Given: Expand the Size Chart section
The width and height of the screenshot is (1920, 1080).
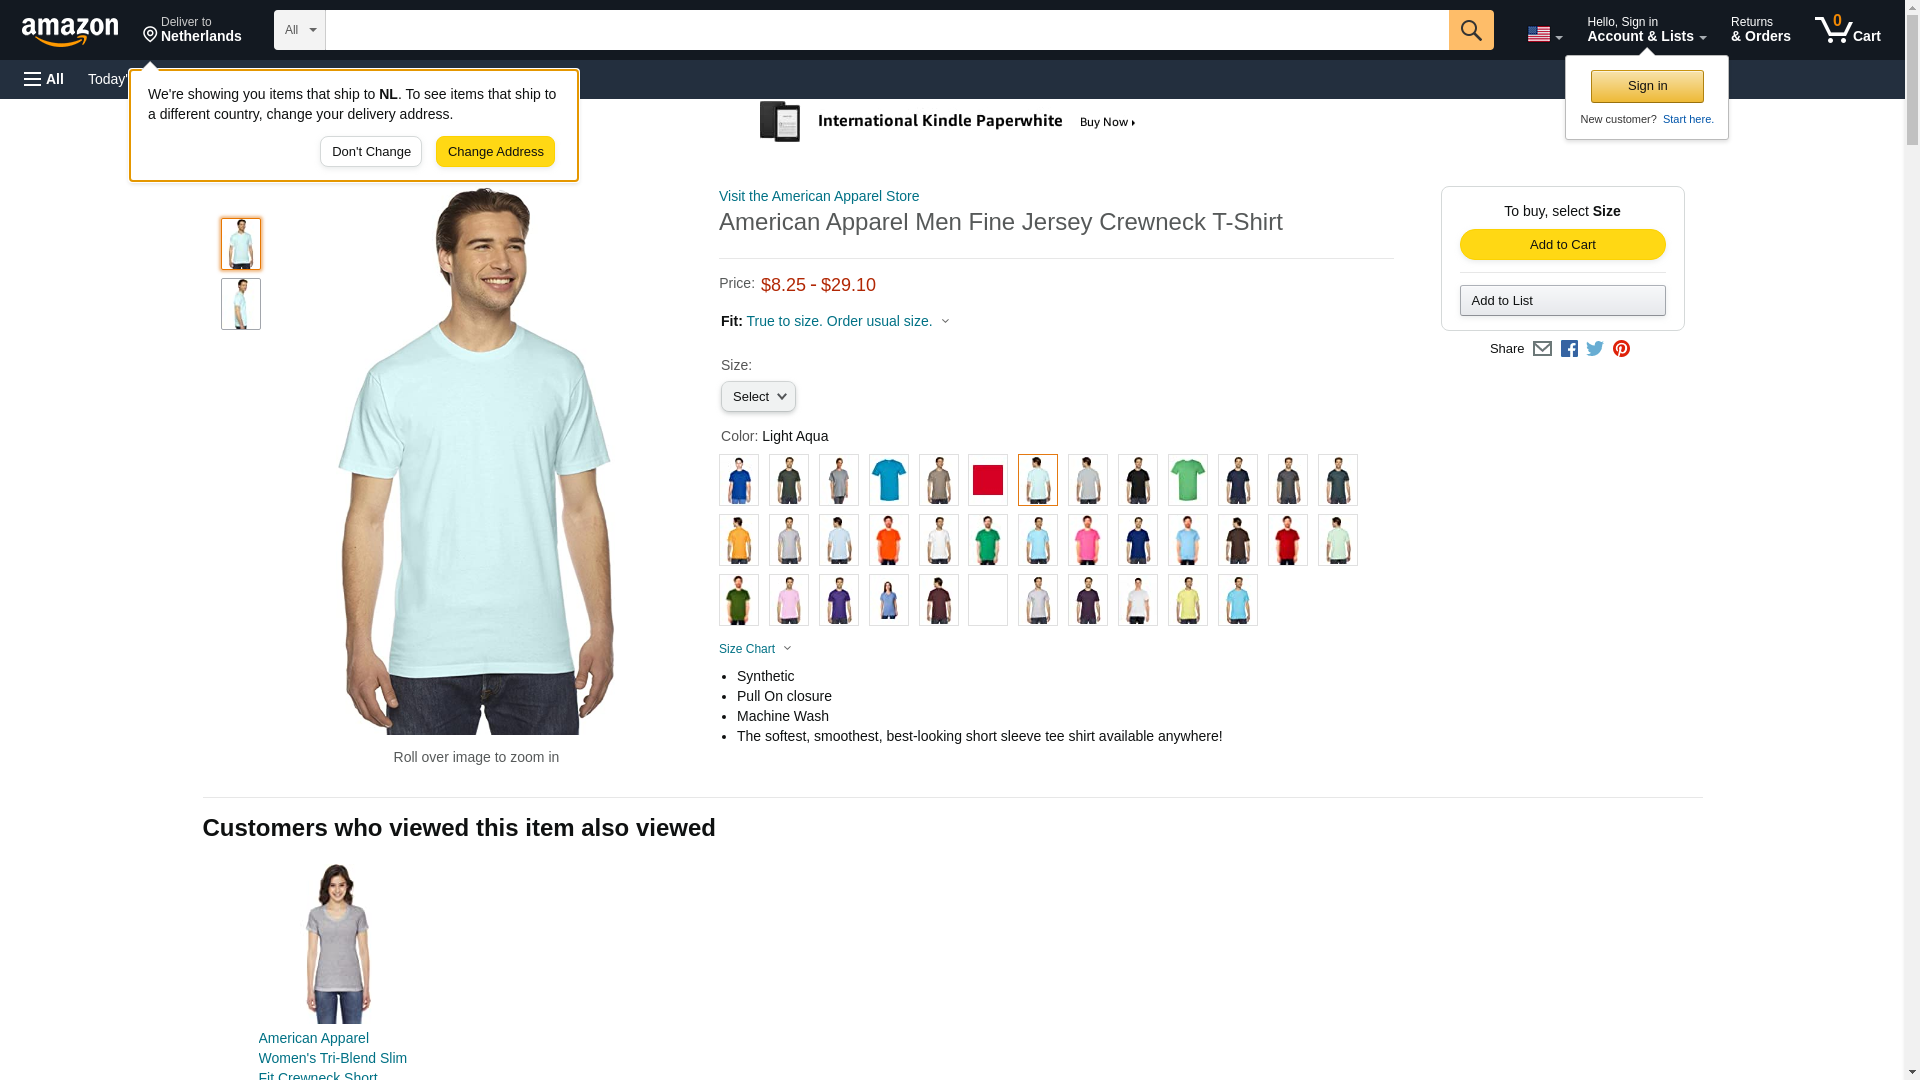Looking at the screenshot, I should pyautogui.click(x=755, y=649).
